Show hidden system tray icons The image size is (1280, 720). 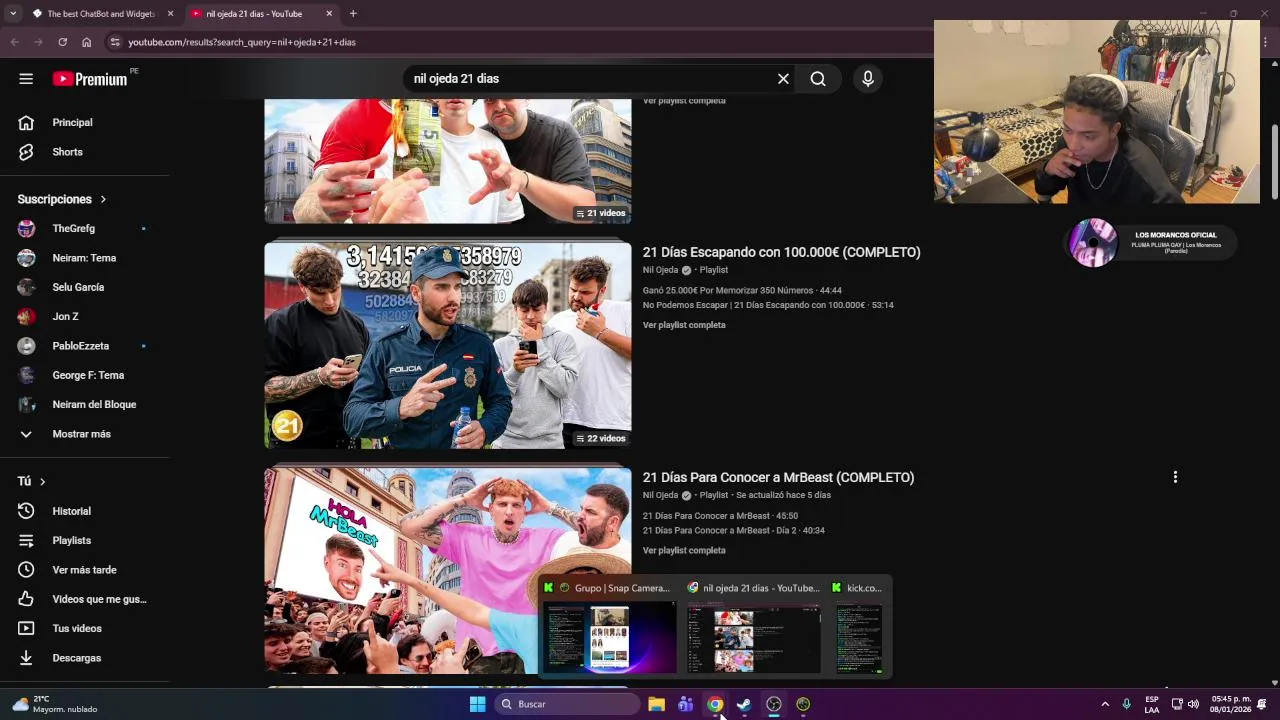[x=1105, y=704]
